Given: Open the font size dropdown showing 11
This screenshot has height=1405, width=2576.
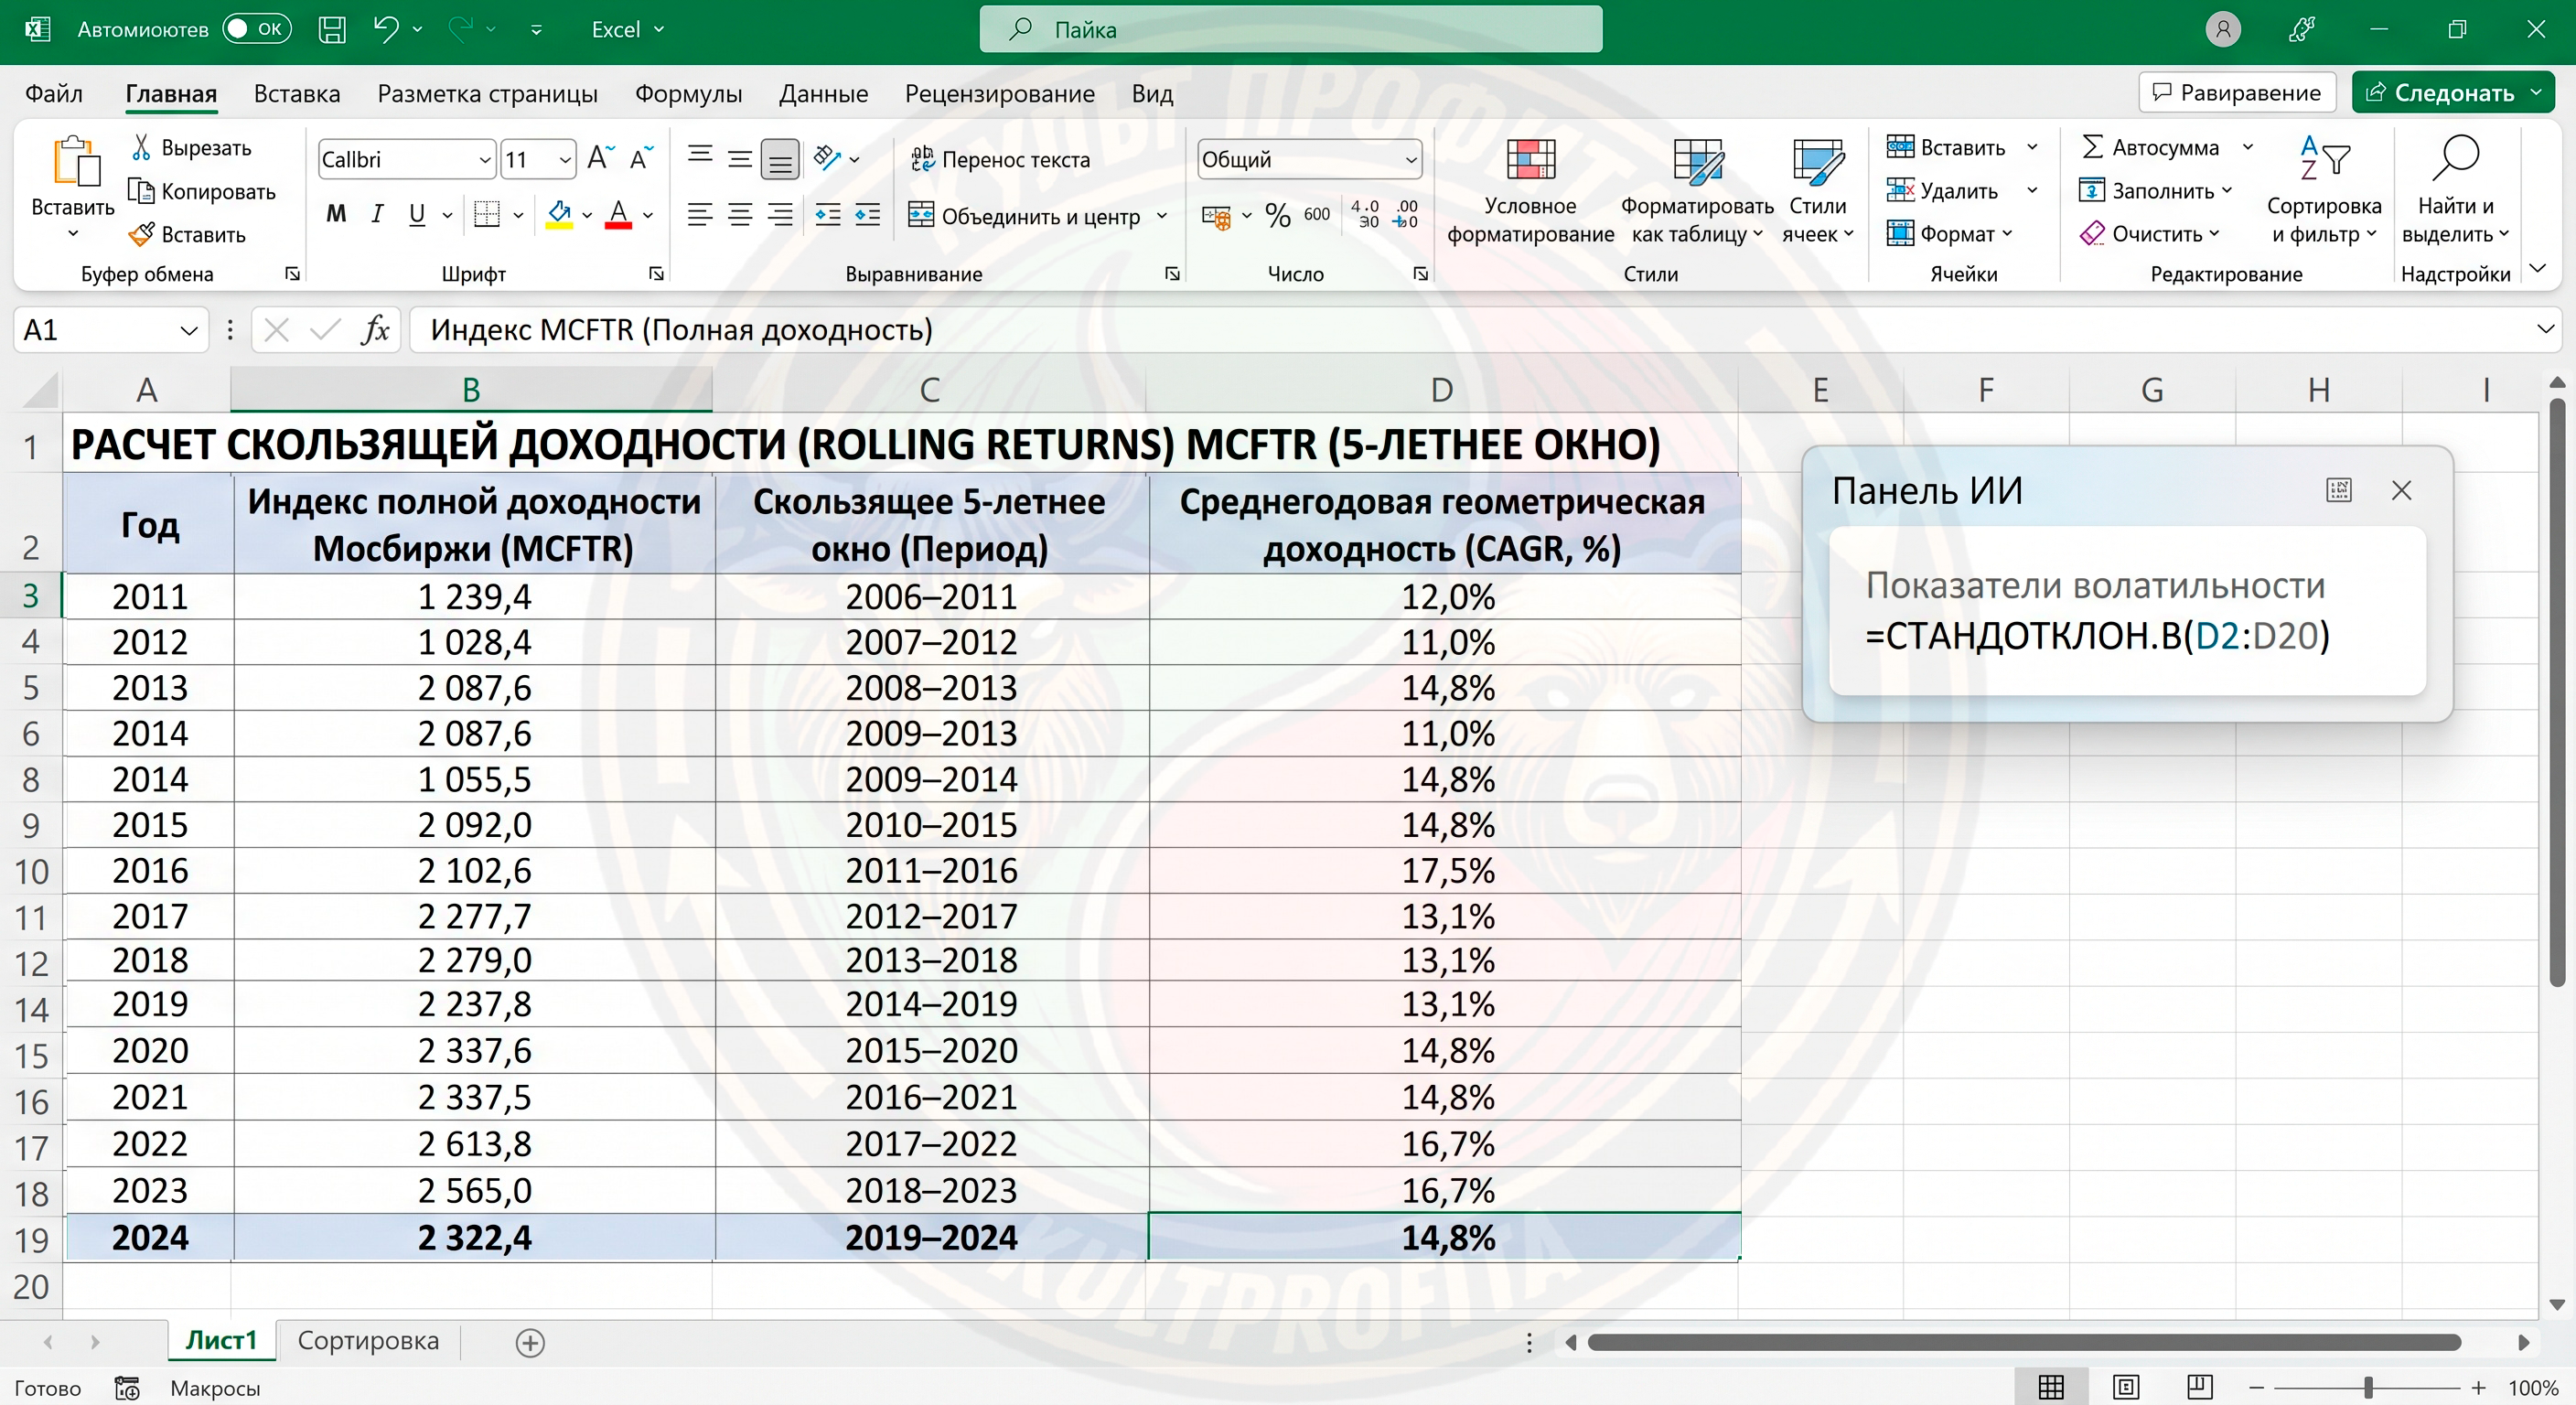Looking at the screenshot, I should click(x=564, y=160).
